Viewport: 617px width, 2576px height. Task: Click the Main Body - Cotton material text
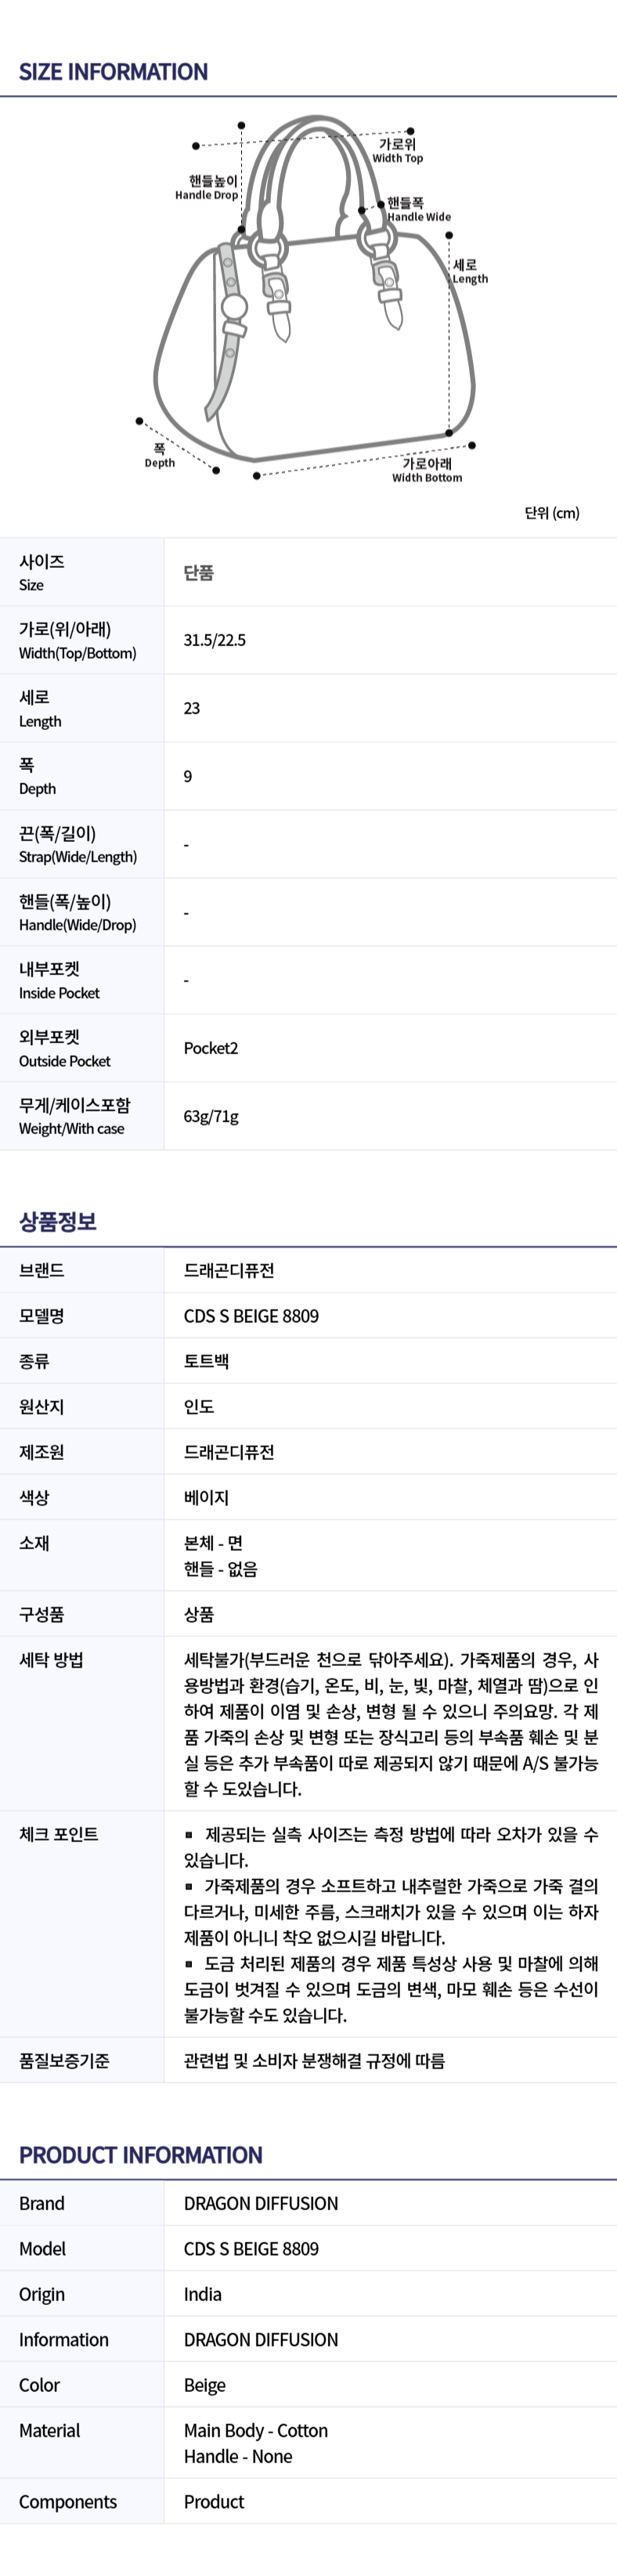[x=256, y=2430]
